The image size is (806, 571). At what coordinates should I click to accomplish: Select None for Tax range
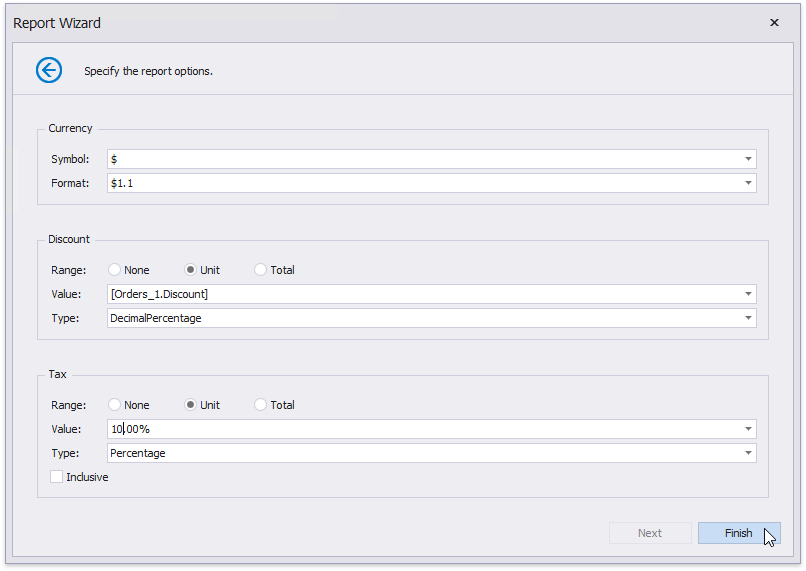115,405
